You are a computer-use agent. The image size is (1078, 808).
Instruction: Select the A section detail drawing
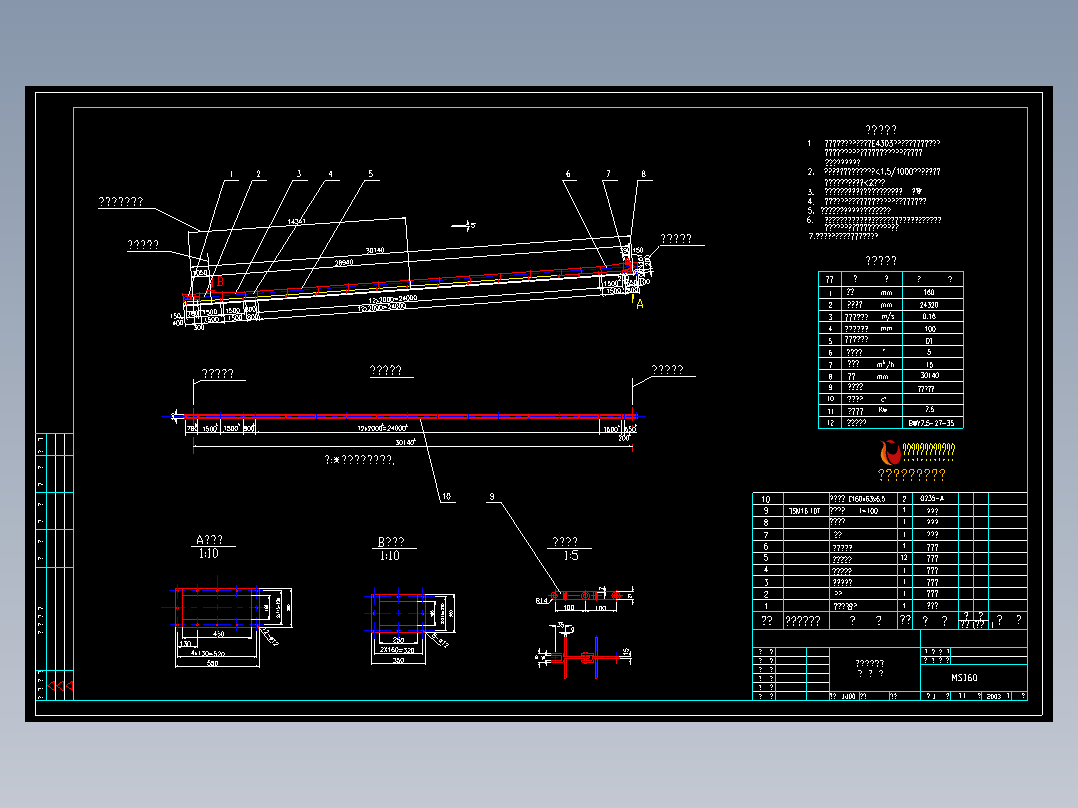click(230, 624)
